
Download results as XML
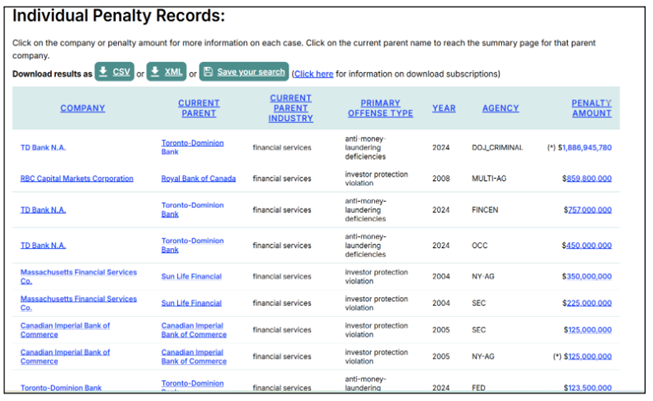pyautogui.click(x=166, y=72)
